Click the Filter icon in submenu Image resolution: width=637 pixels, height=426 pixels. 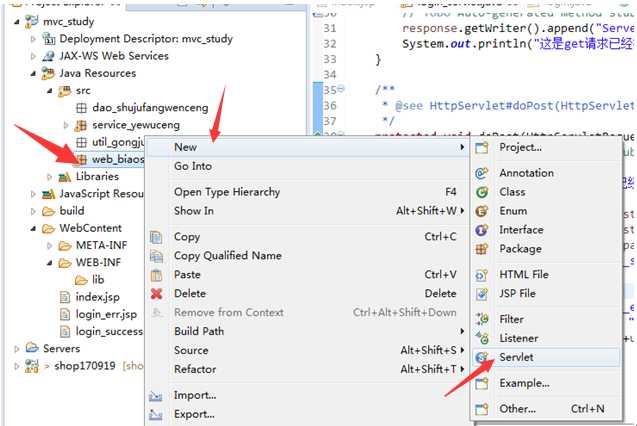click(482, 319)
